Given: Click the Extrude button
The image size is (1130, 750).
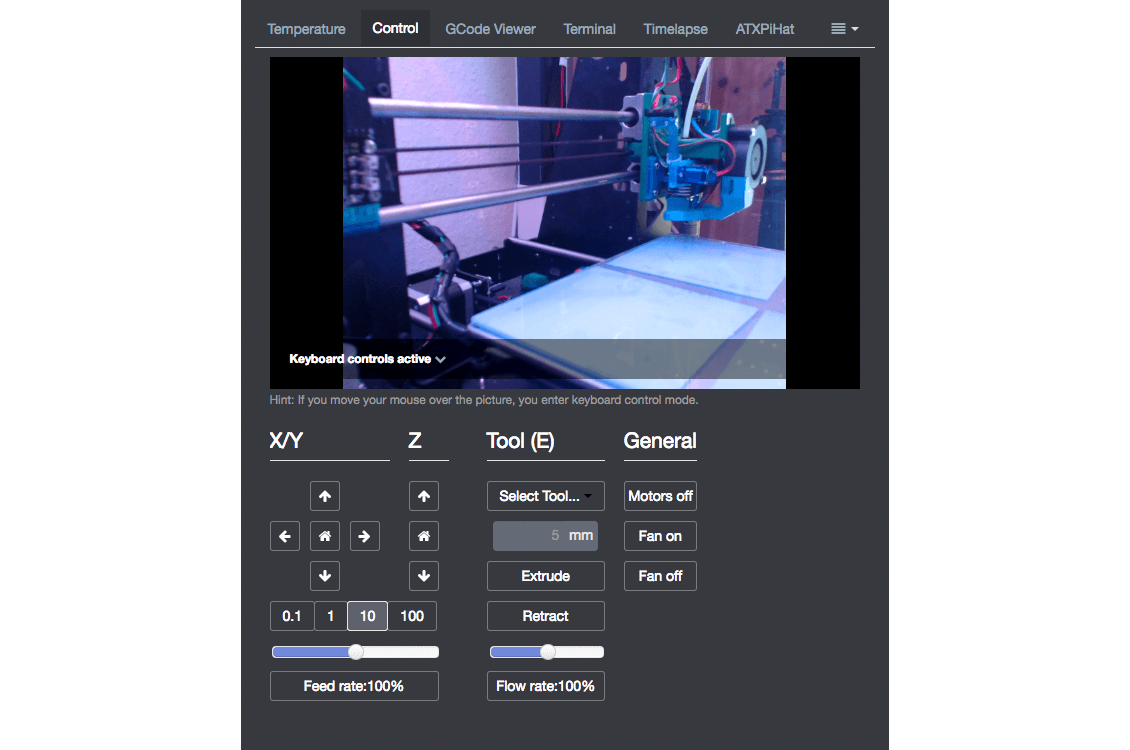Looking at the screenshot, I should click(x=545, y=576).
